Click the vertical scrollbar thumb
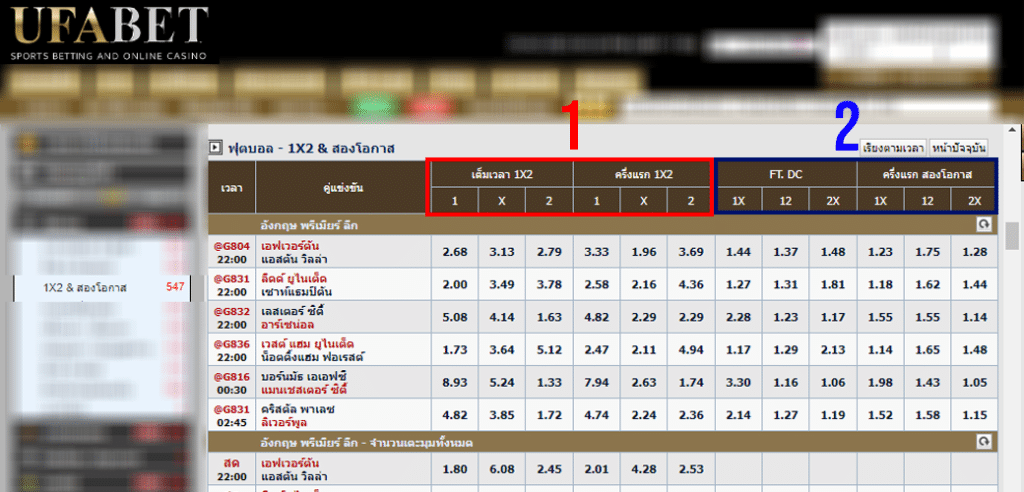 coord(1013,235)
